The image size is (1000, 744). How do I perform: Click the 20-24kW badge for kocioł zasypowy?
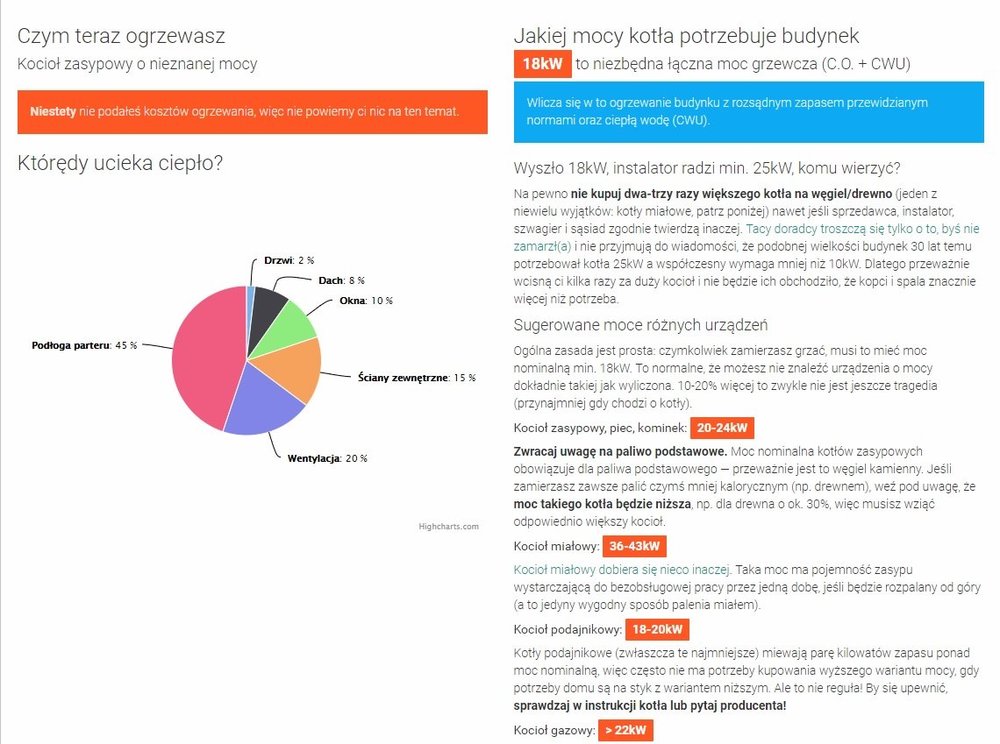click(721, 428)
